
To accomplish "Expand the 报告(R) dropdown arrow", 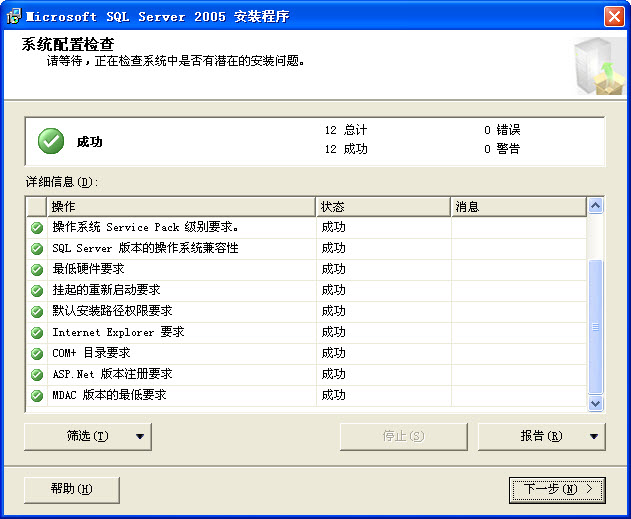I will (594, 436).
